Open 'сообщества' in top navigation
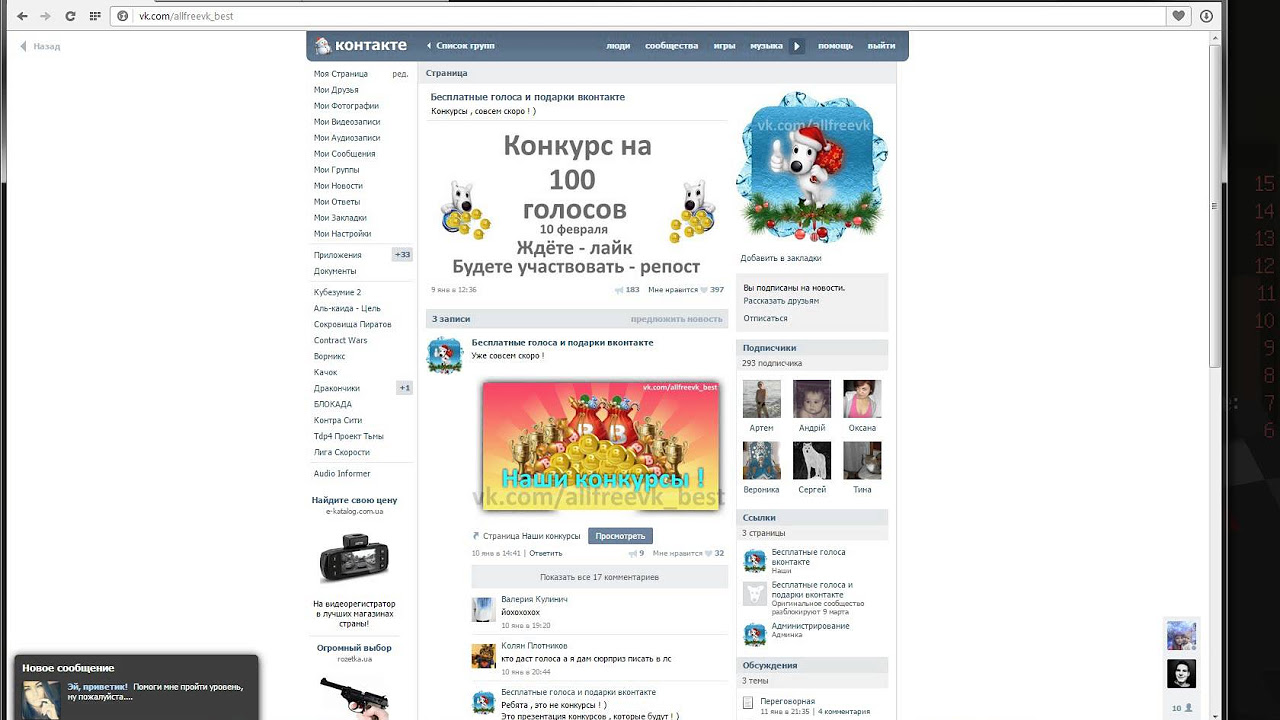 point(671,46)
